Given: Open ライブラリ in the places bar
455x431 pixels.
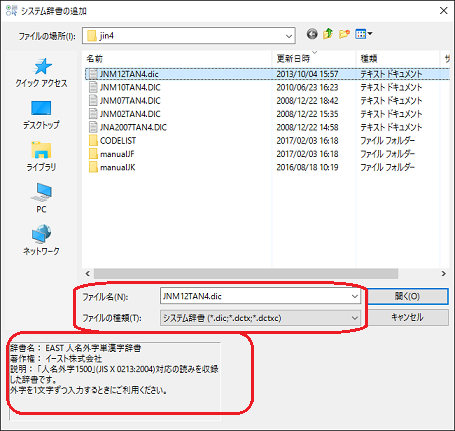Looking at the screenshot, I should pos(41,157).
